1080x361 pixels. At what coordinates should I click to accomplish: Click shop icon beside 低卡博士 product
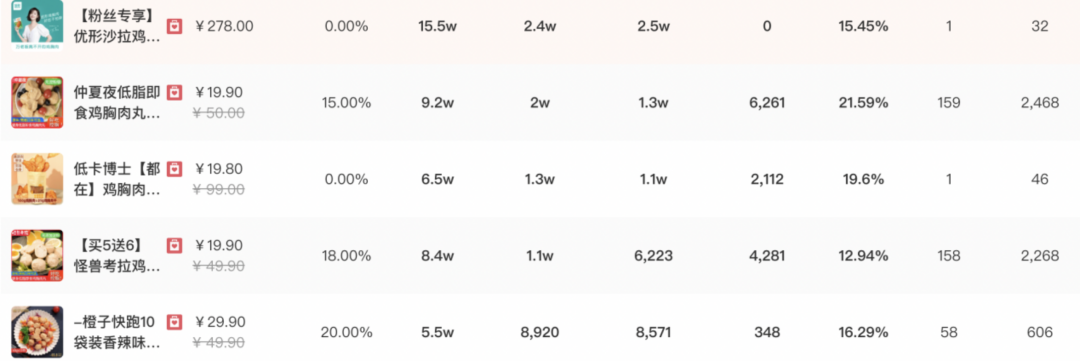click(175, 169)
